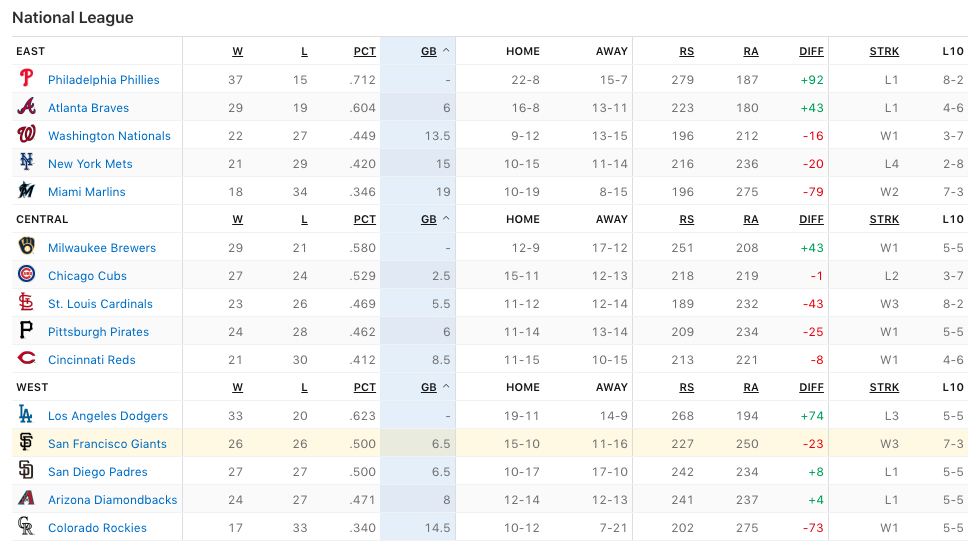Click the San Diego Padres logo
This screenshot has height=550, width=980.
(x=26, y=471)
